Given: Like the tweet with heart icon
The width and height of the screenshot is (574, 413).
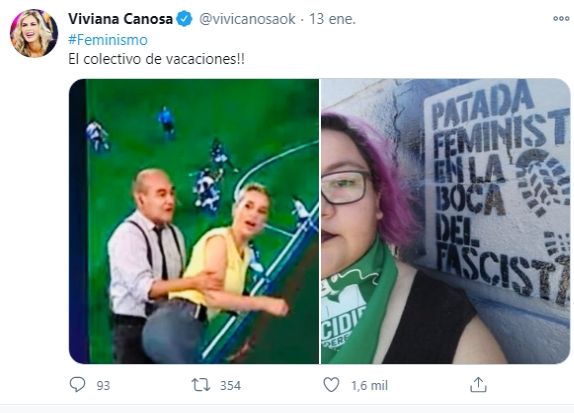Looking at the screenshot, I should pyautogui.click(x=331, y=385).
